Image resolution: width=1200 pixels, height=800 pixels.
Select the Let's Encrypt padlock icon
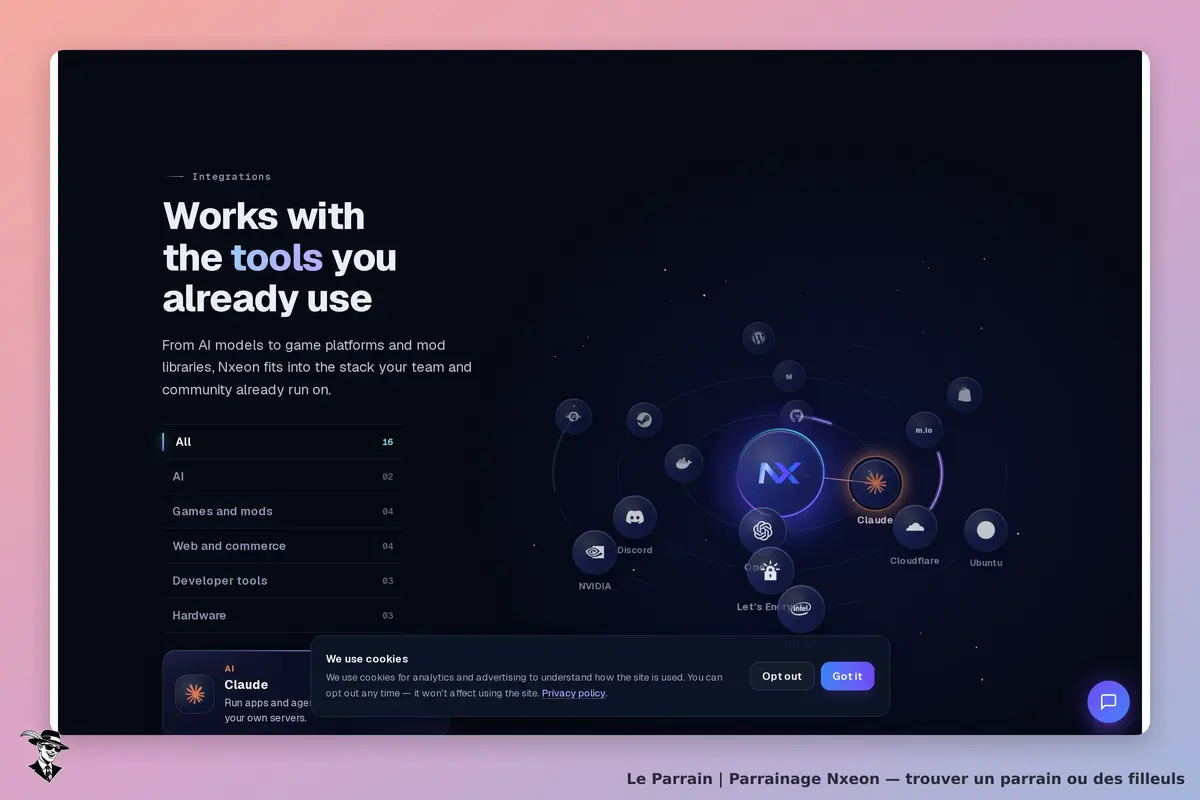pyautogui.click(x=770, y=571)
